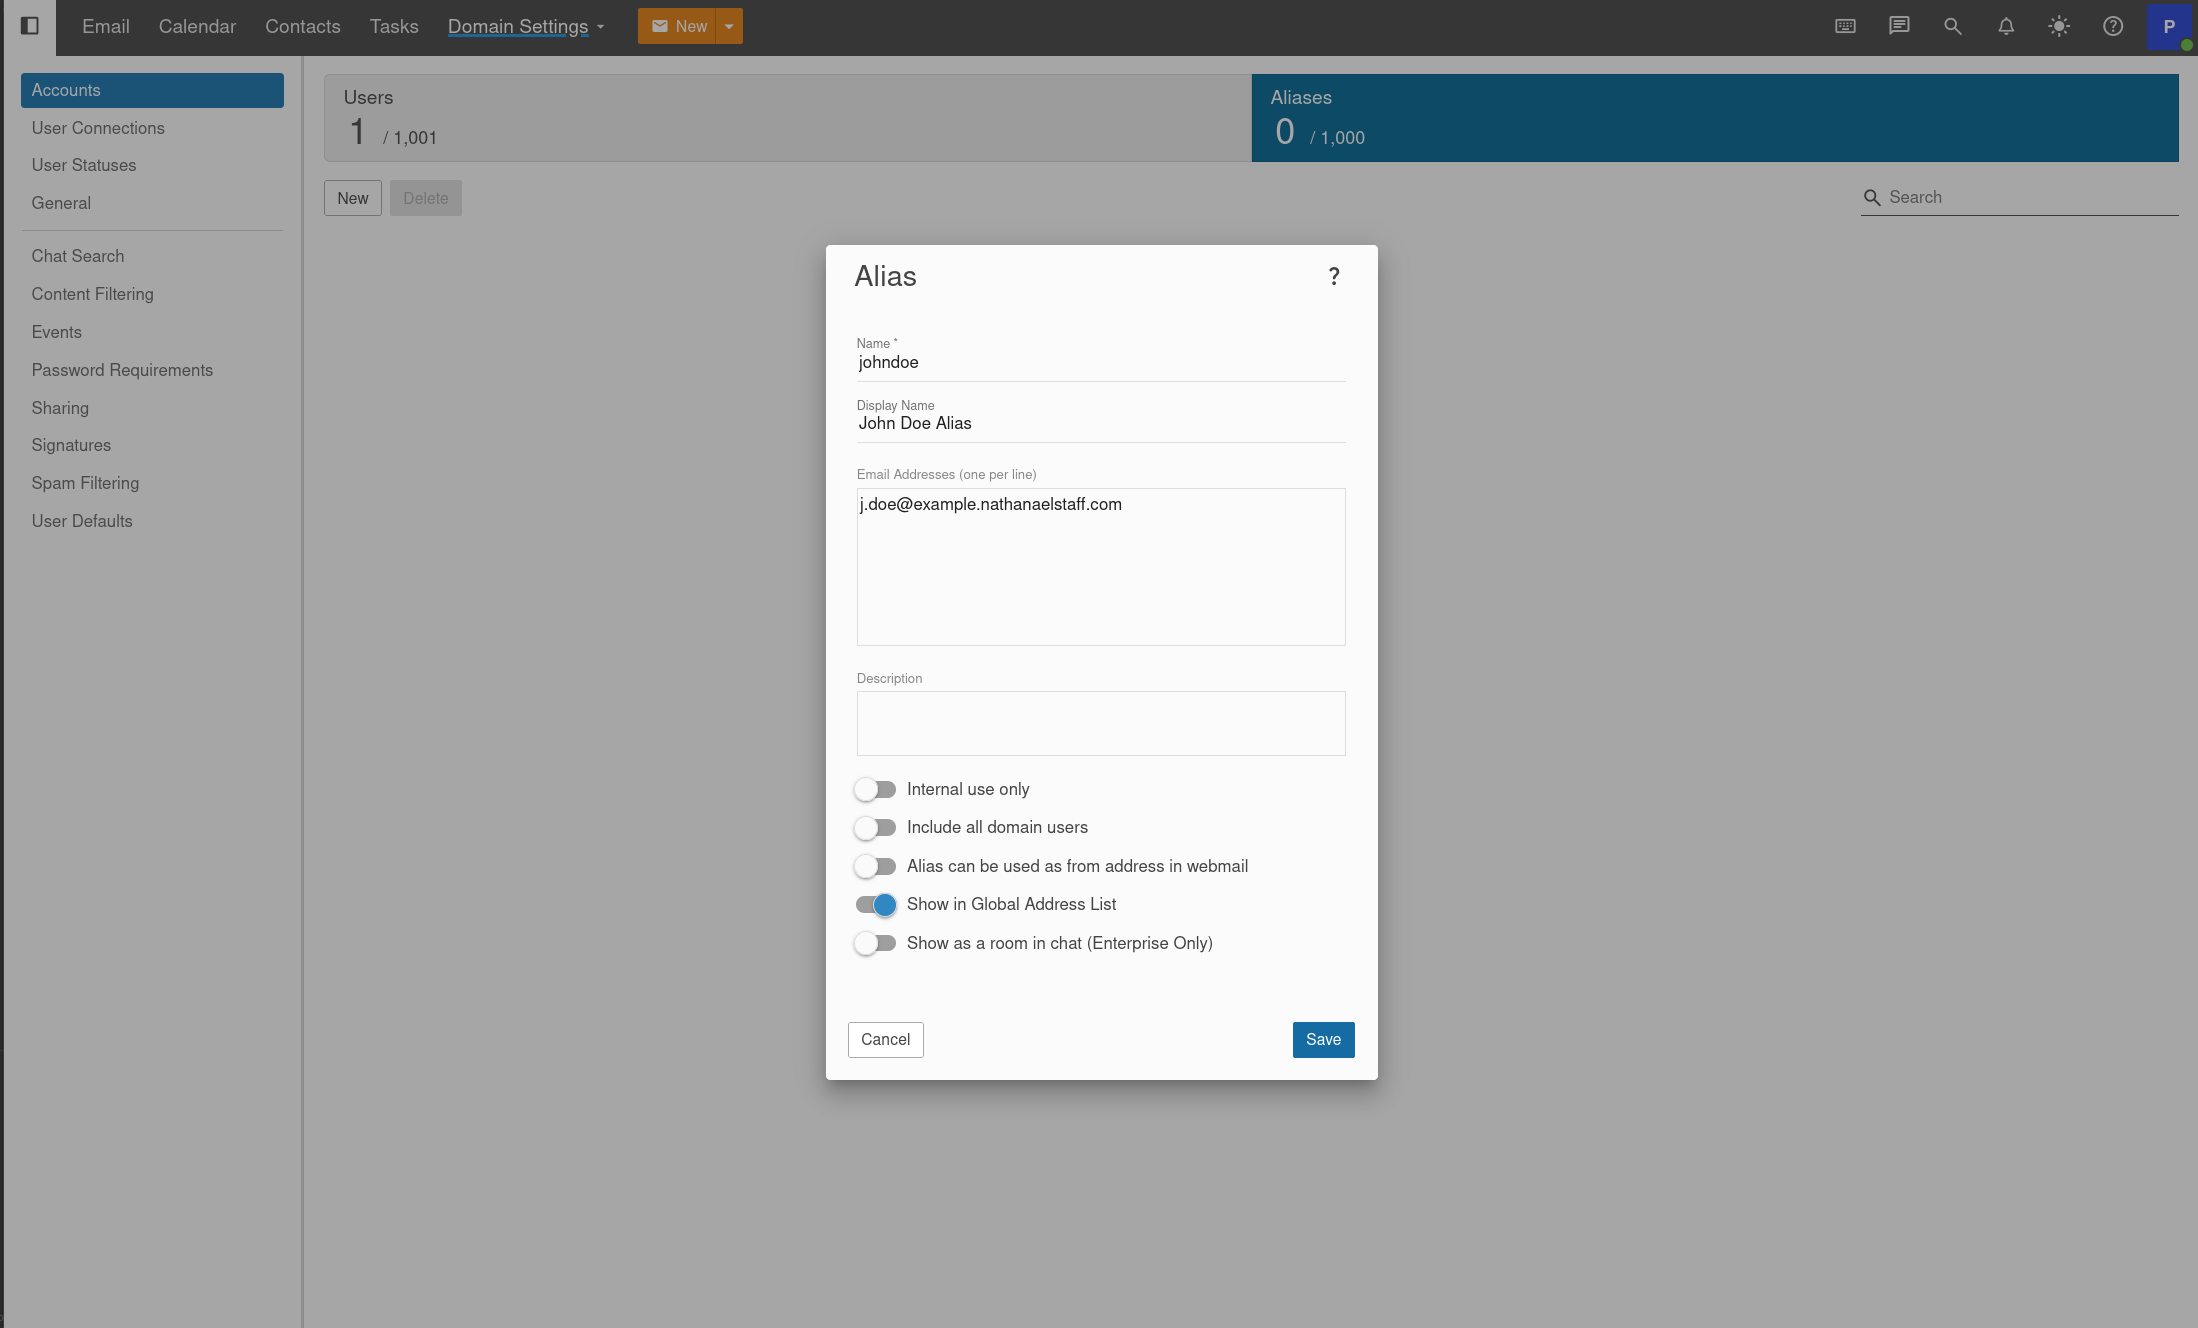Expand the Domain Settings dropdown
The width and height of the screenshot is (2198, 1328).
[526, 27]
